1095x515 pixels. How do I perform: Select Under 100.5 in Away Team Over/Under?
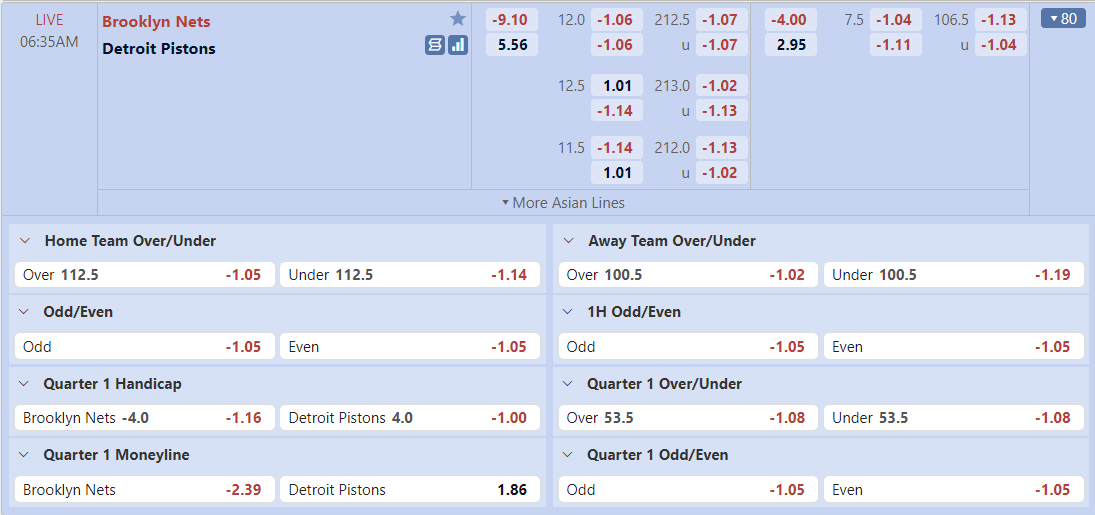[953, 274]
